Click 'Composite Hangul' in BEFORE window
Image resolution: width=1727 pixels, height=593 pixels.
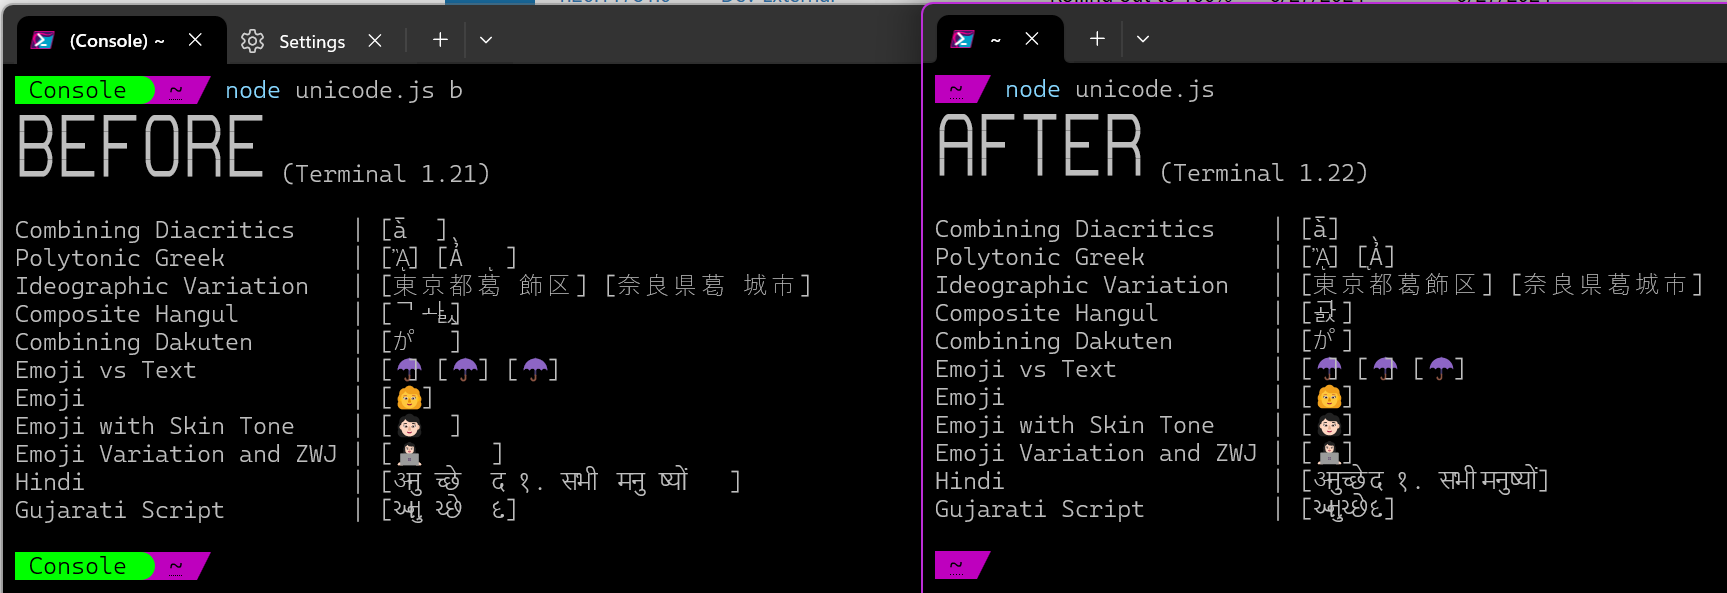127,314
